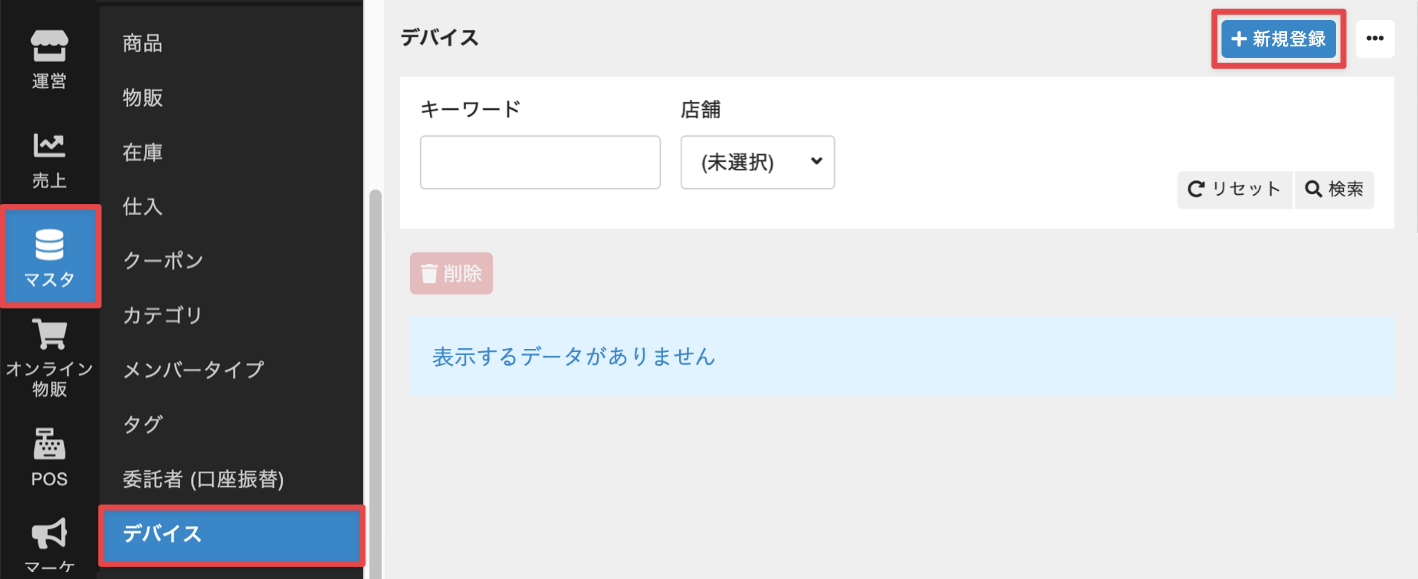
Task: Focus the キーワード input field
Action: pyautogui.click(x=540, y=162)
